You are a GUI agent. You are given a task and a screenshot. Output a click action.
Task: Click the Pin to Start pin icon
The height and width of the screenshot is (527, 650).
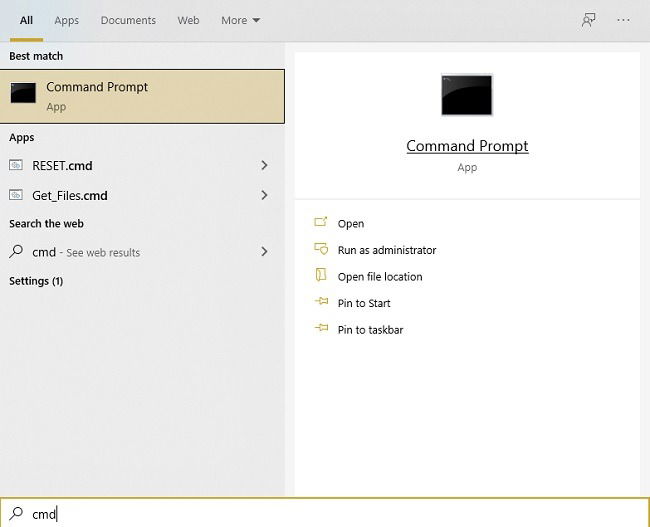pos(321,301)
